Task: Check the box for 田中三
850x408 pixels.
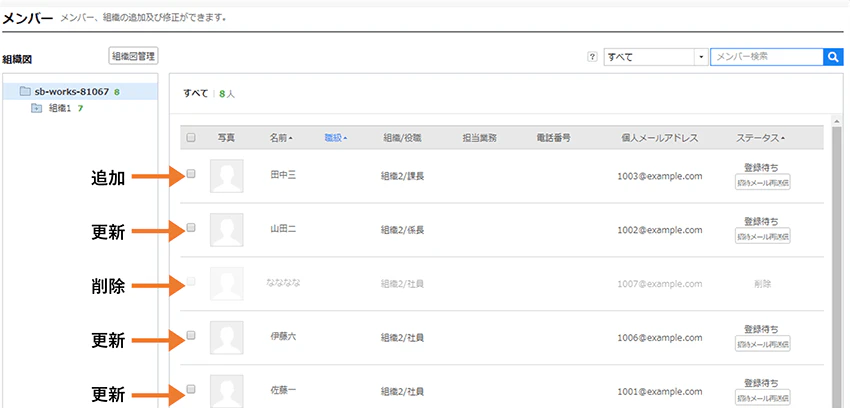Action: point(191,174)
